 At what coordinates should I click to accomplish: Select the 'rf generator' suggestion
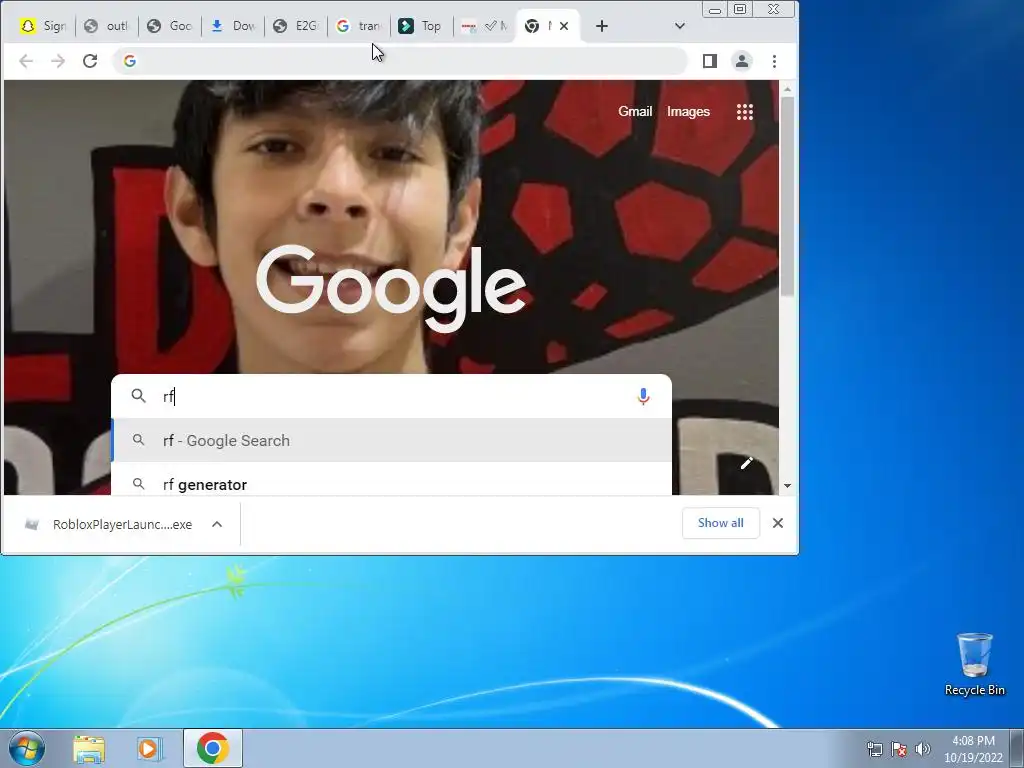click(392, 484)
